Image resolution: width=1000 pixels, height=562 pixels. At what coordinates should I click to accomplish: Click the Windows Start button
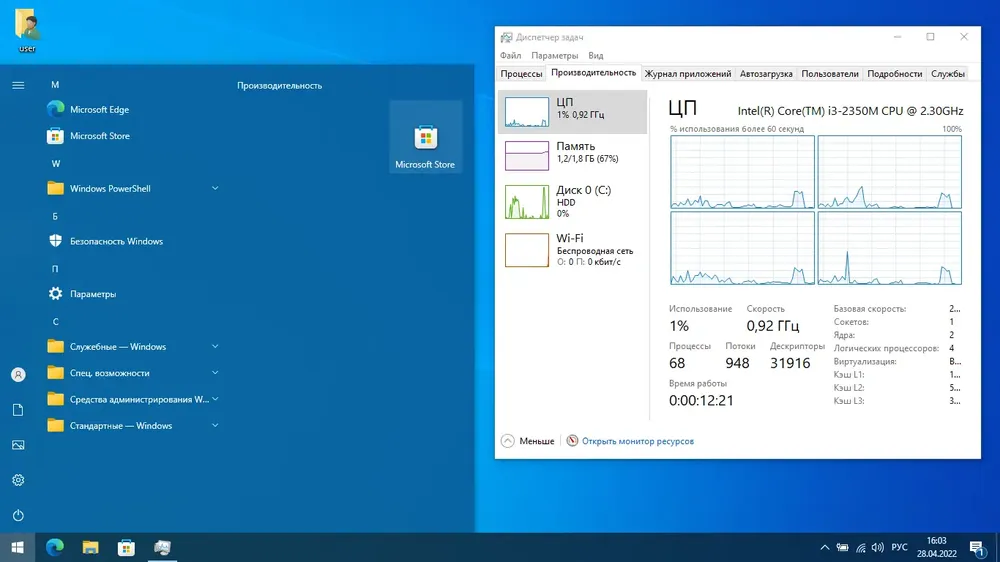(17, 547)
